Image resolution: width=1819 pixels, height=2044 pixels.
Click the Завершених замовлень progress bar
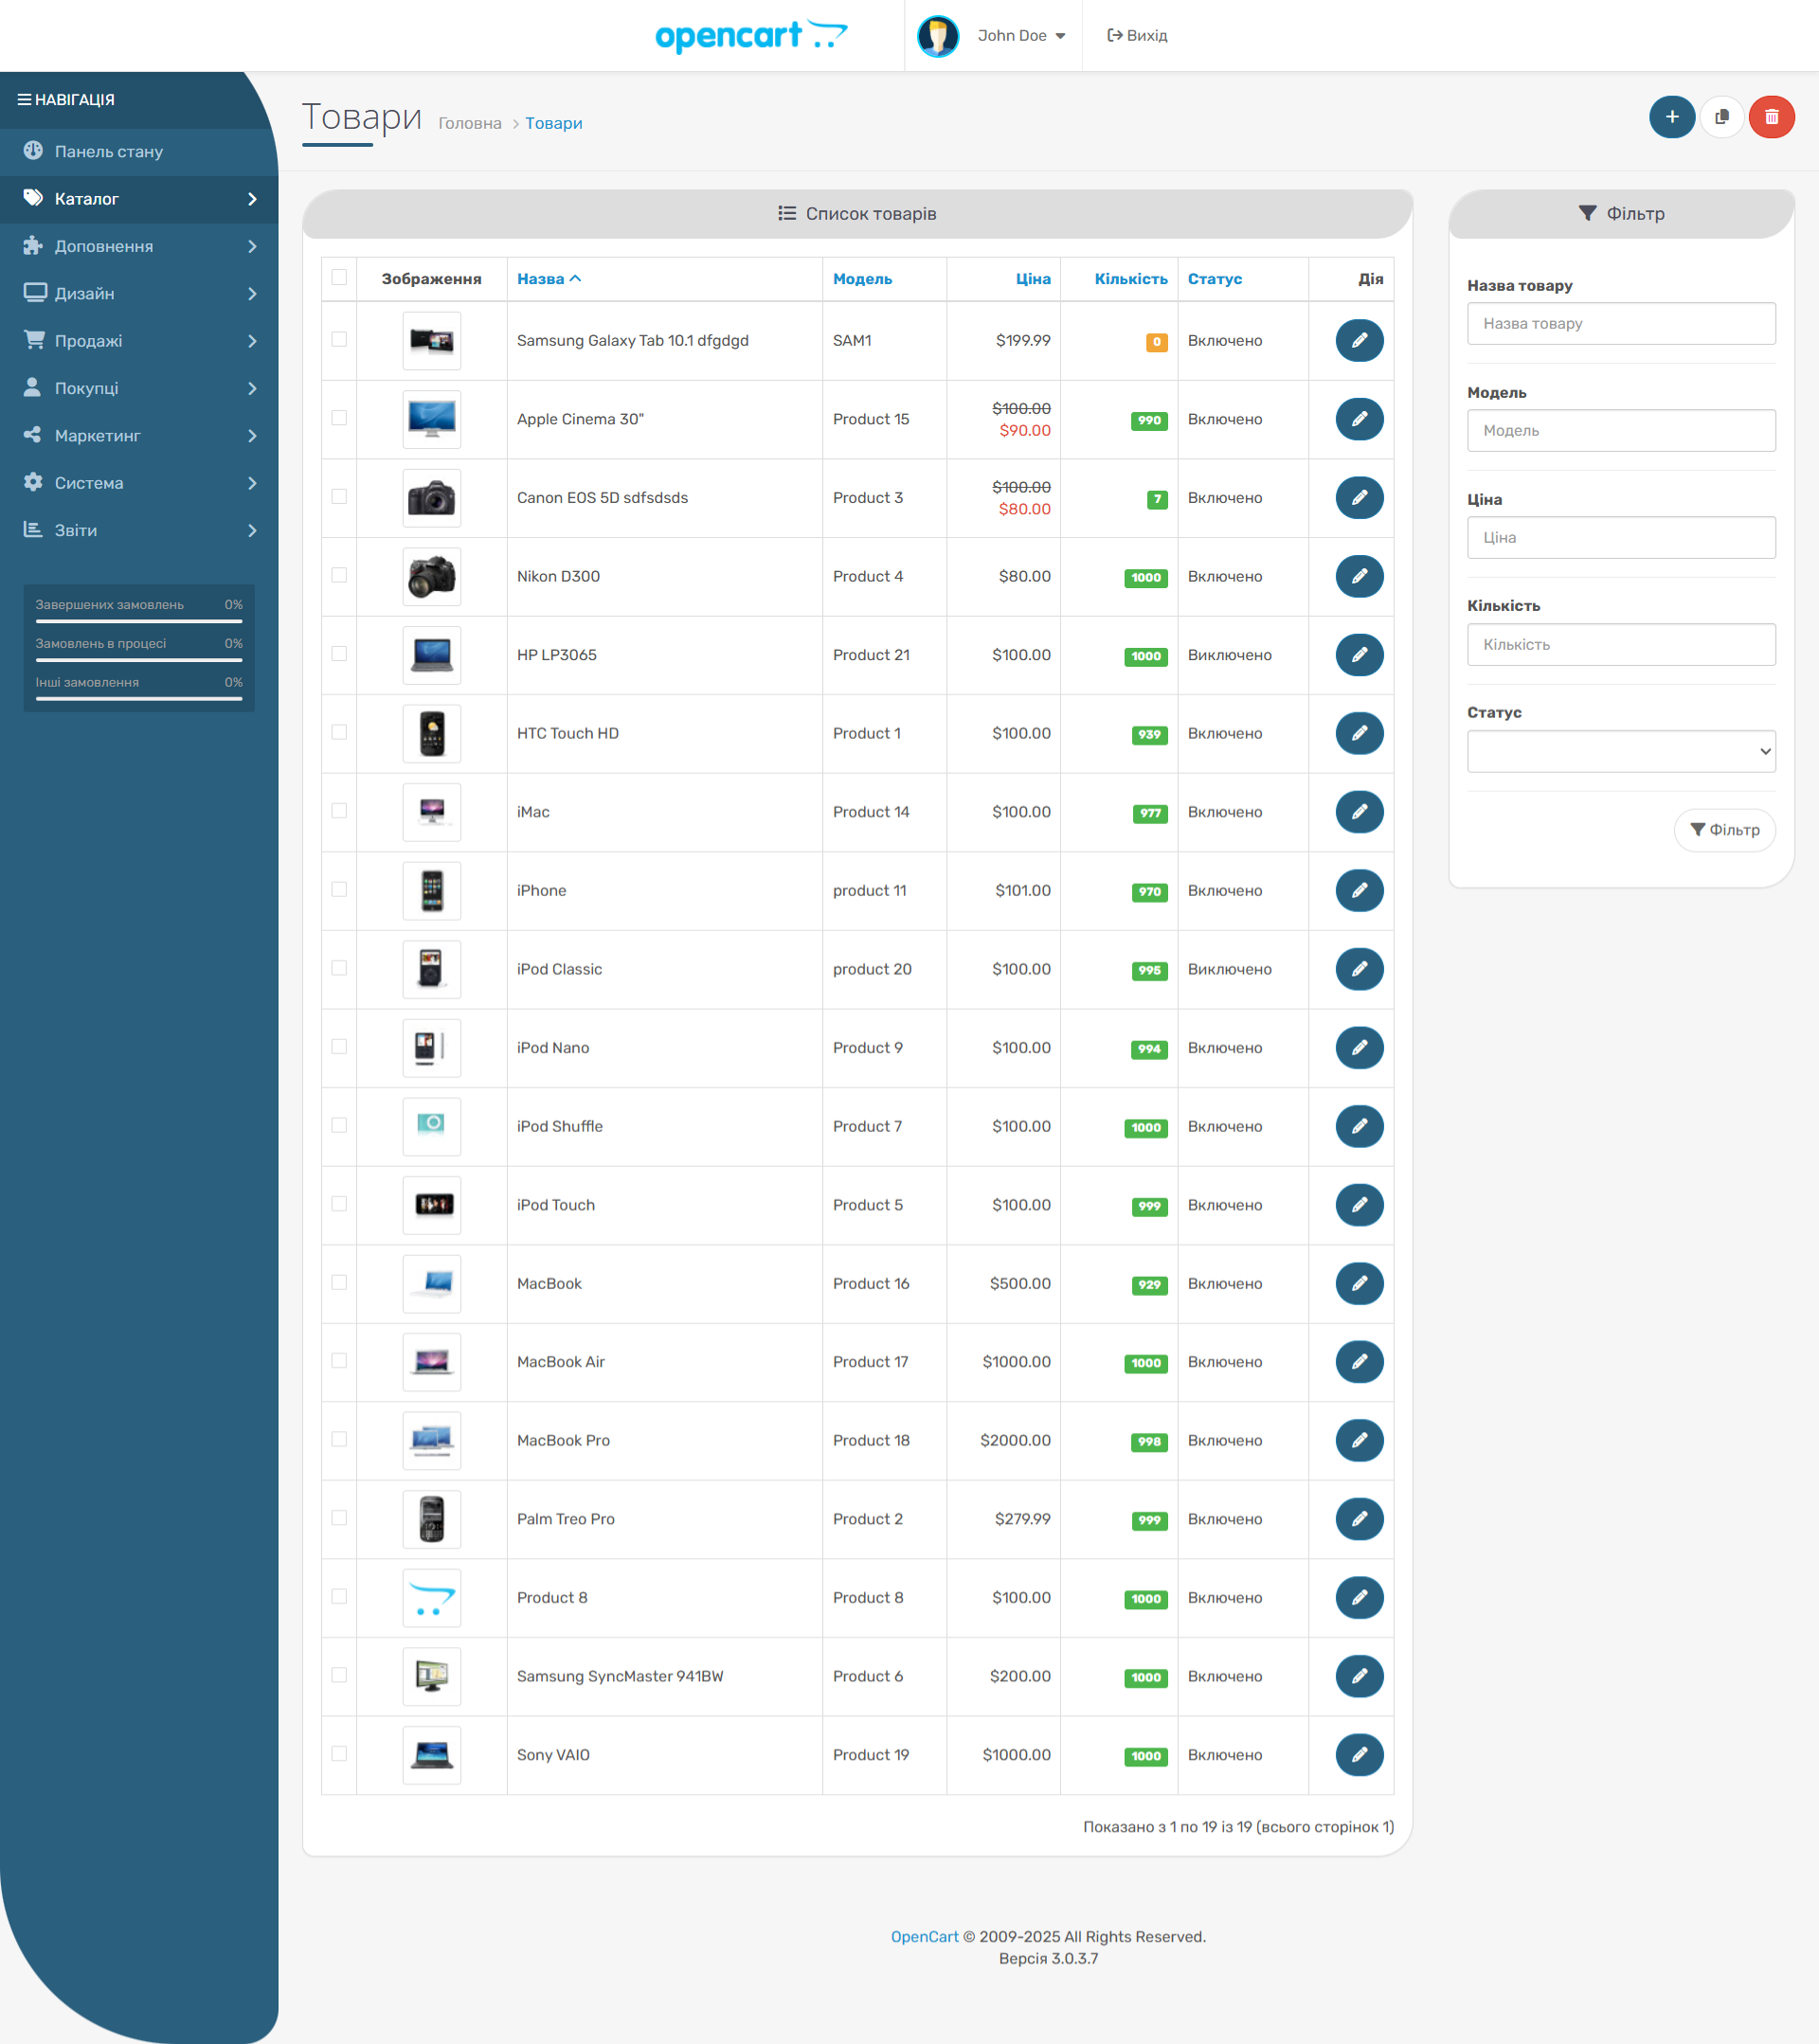[x=139, y=621]
